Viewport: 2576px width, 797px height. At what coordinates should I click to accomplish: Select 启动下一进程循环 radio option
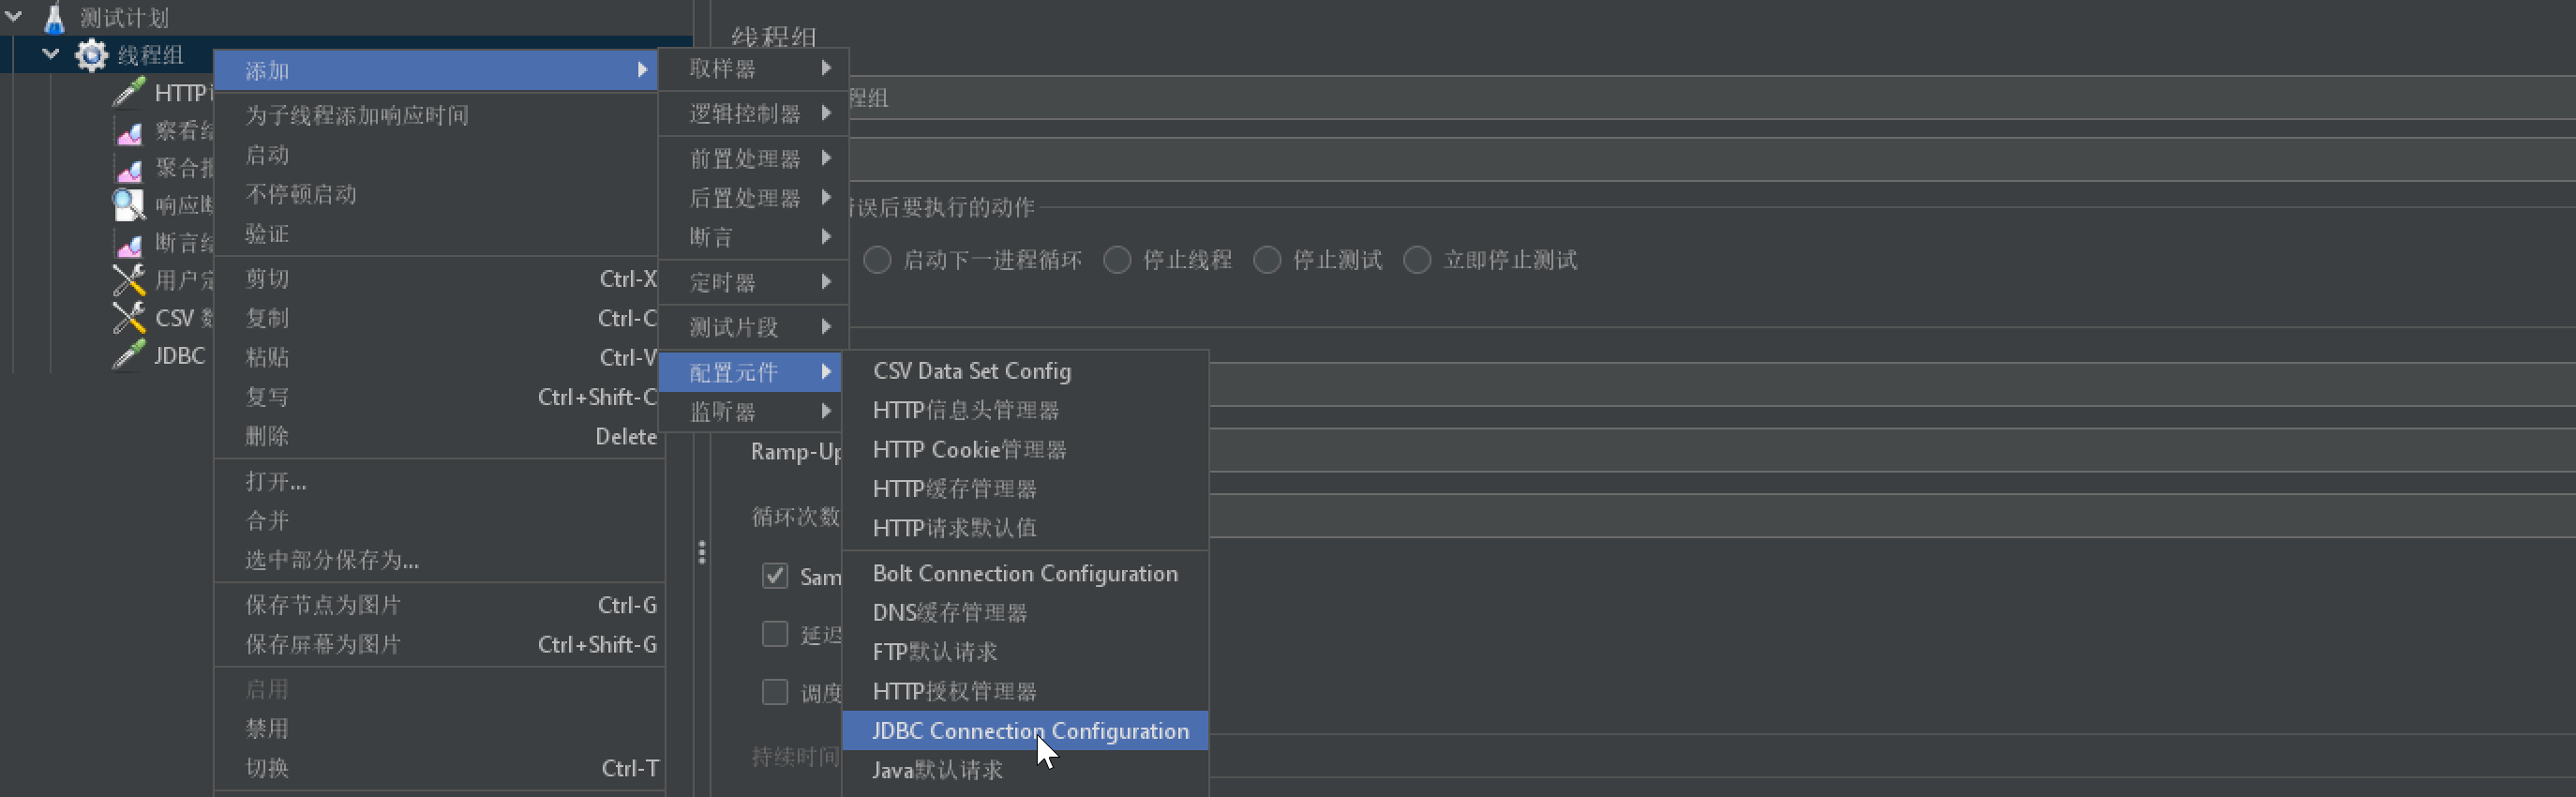(877, 260)
